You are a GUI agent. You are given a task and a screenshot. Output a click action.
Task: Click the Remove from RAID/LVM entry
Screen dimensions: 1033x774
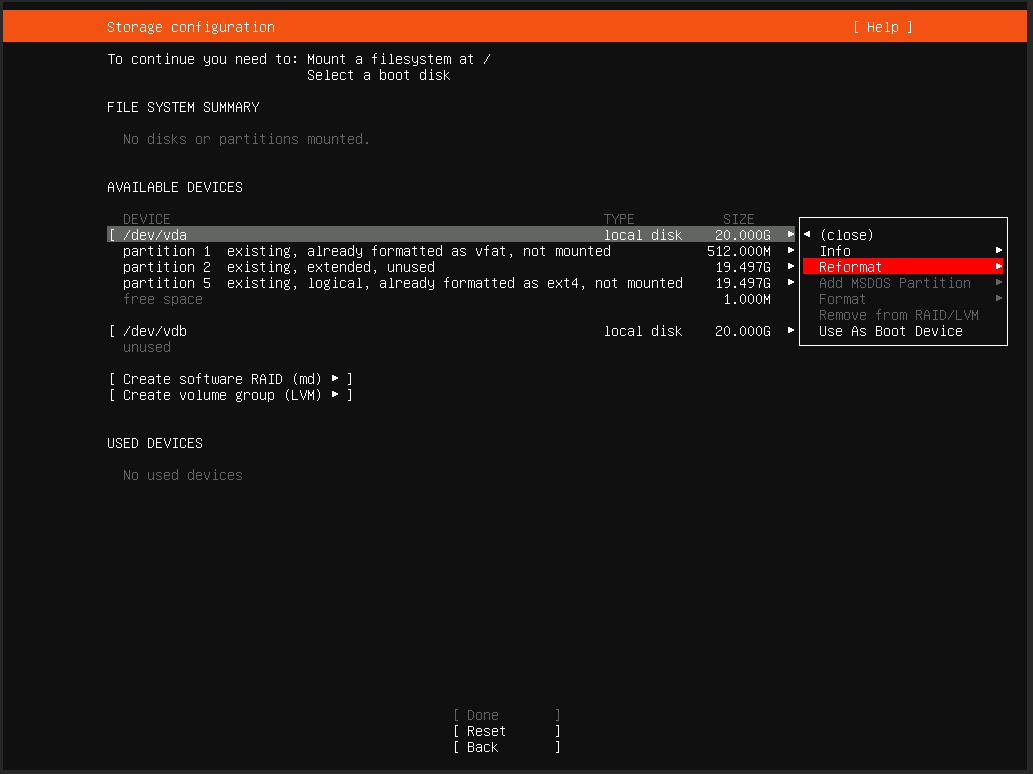pos(898,315)
